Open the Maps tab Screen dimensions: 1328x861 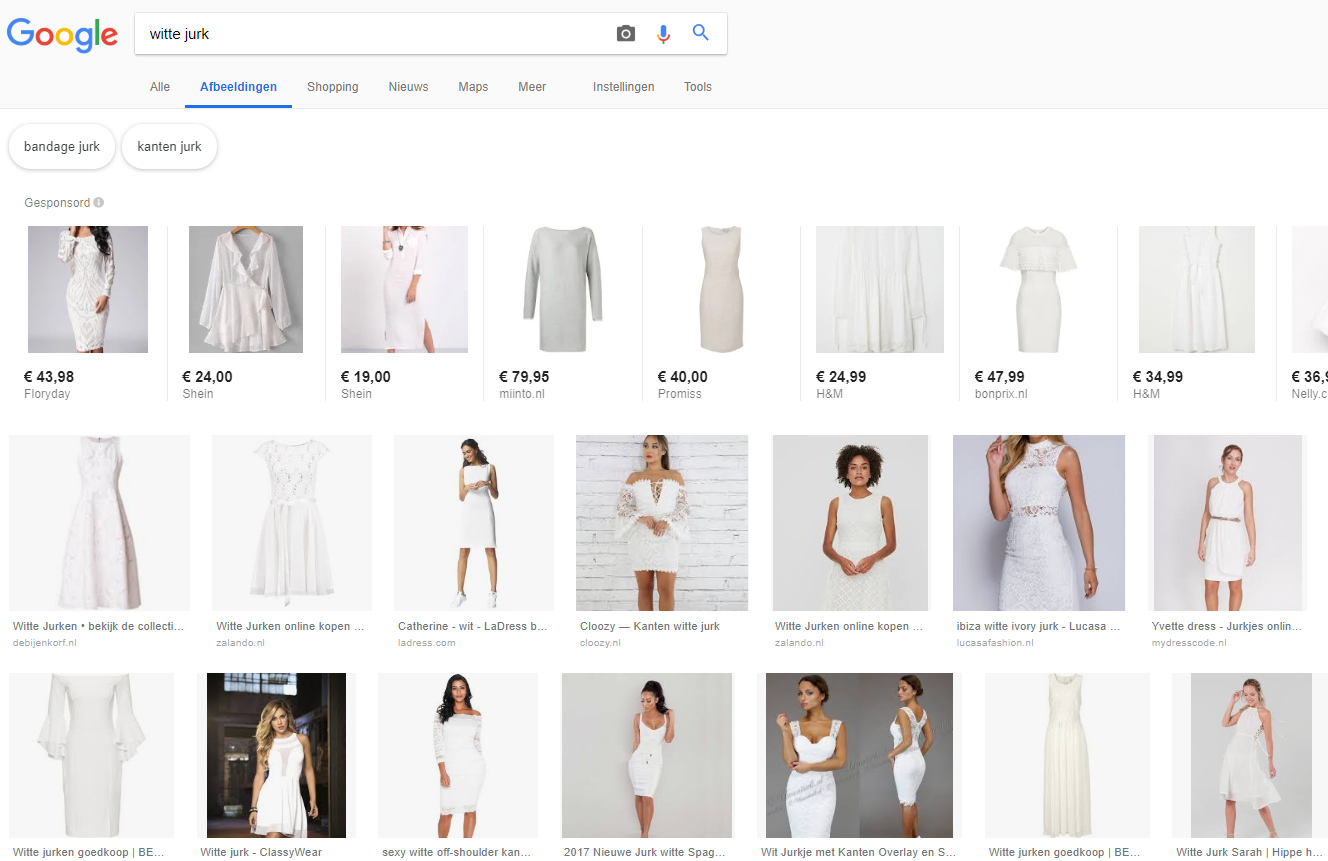coord(473,87)
